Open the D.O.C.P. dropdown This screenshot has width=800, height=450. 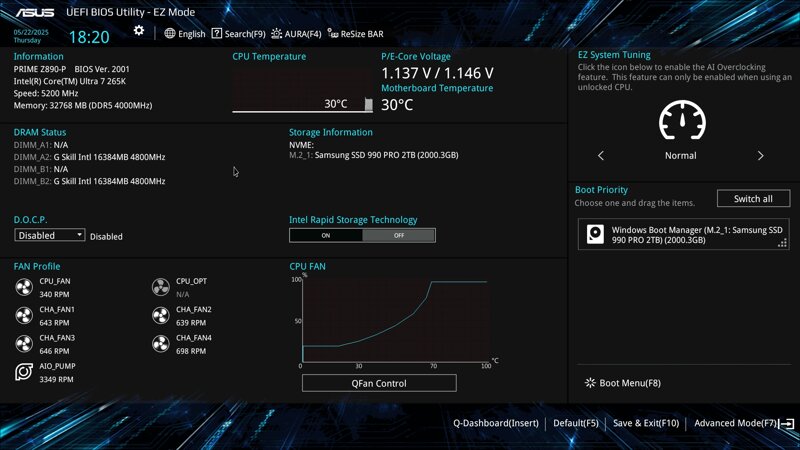click(49, 235)
